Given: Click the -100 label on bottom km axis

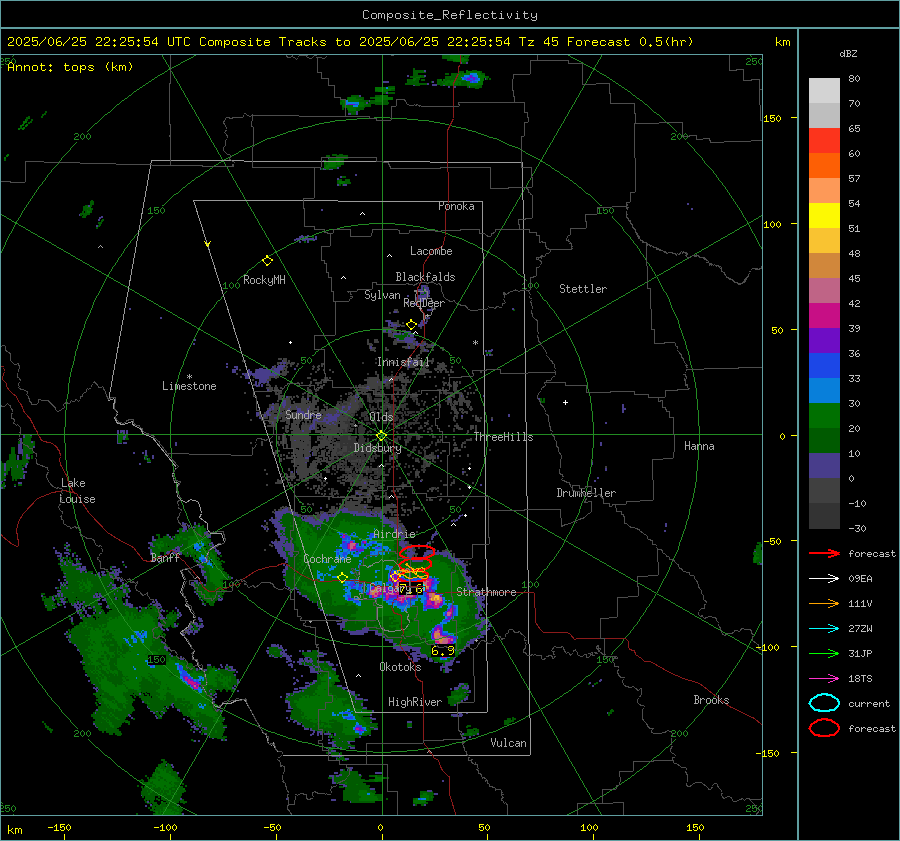Looking at the screenshot, I should (x=165, y=827).
